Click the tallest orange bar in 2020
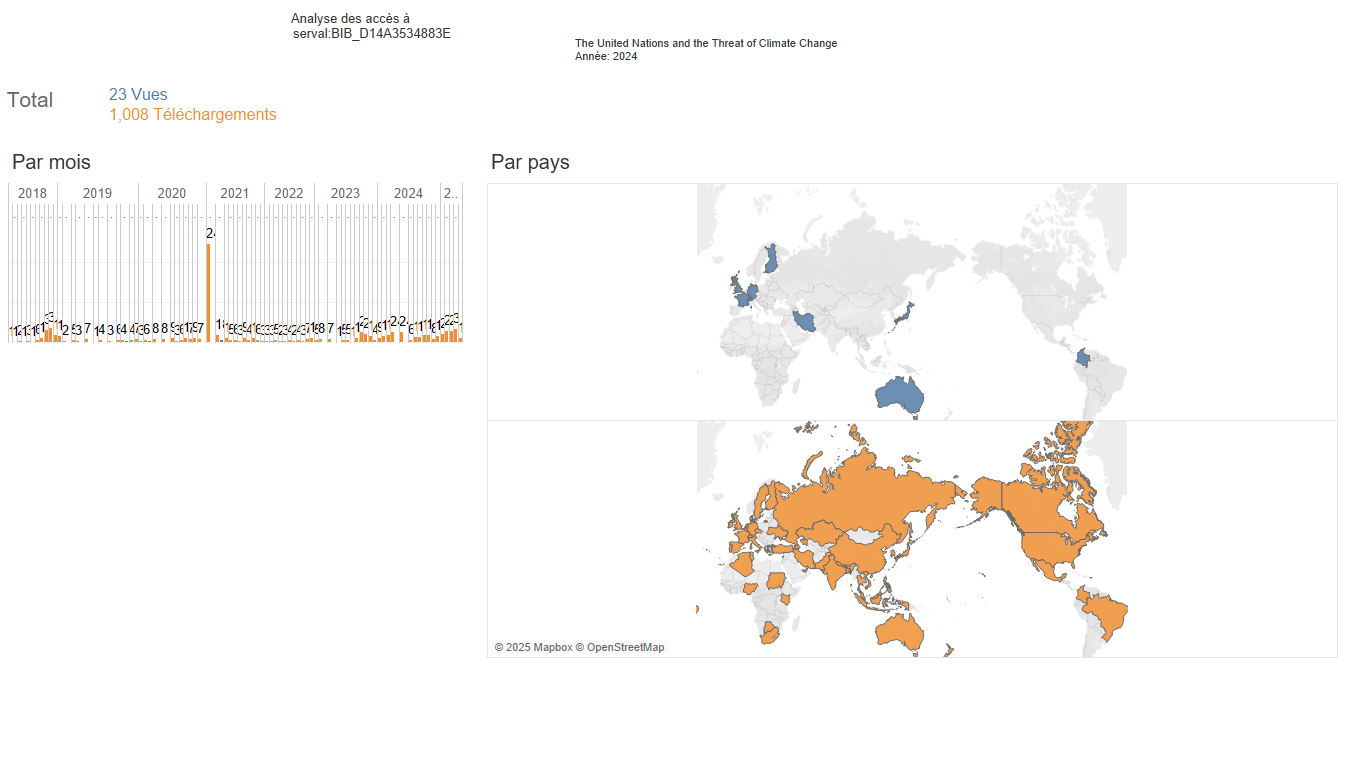Screen dimensions: 1366x768 [x=208, y=292]
